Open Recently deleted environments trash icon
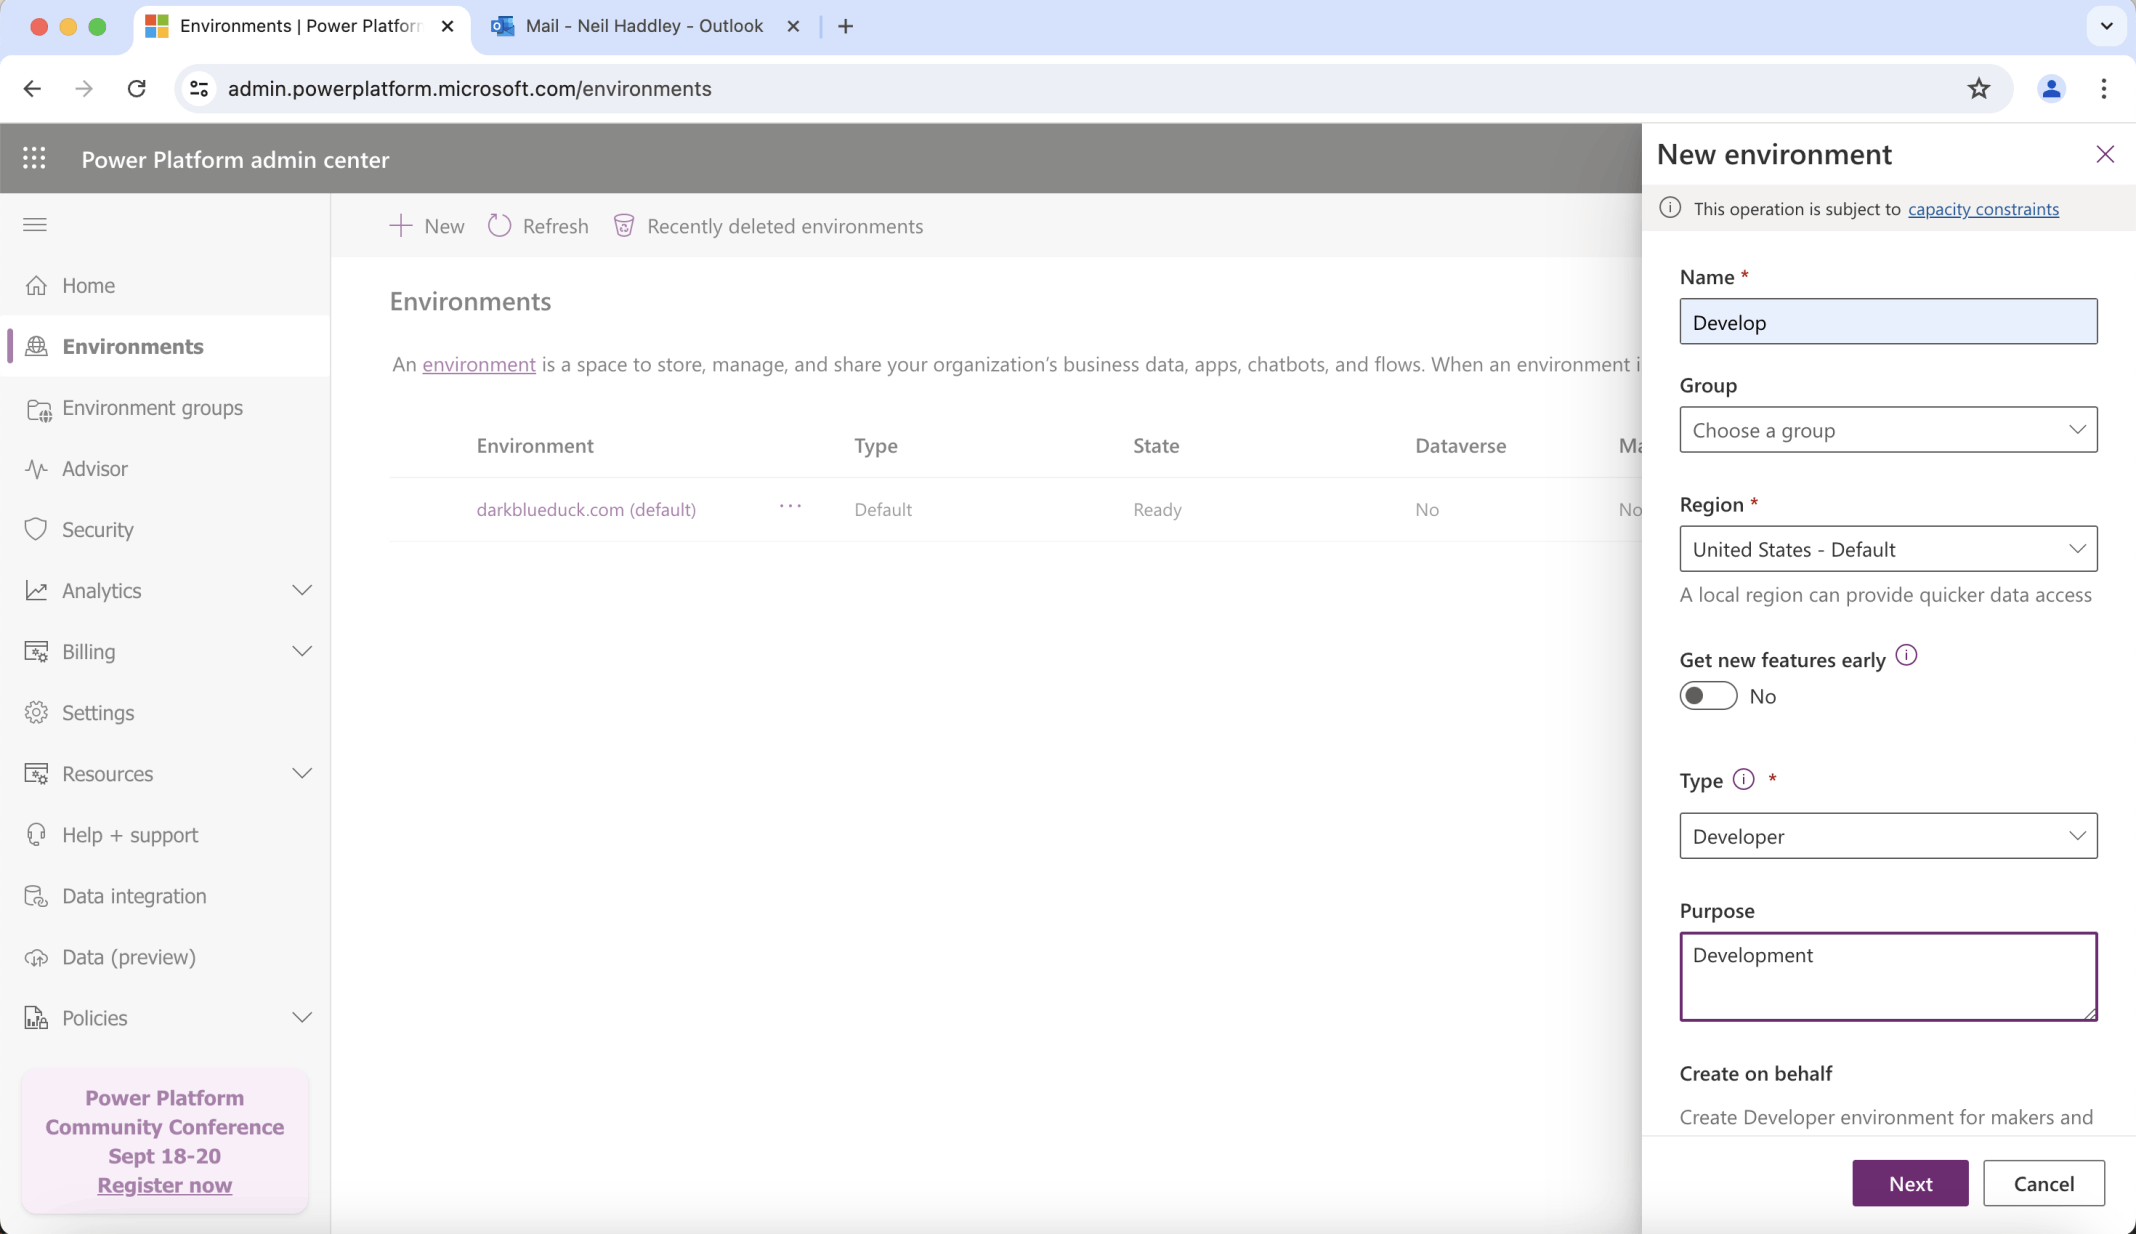 [624, 226]
